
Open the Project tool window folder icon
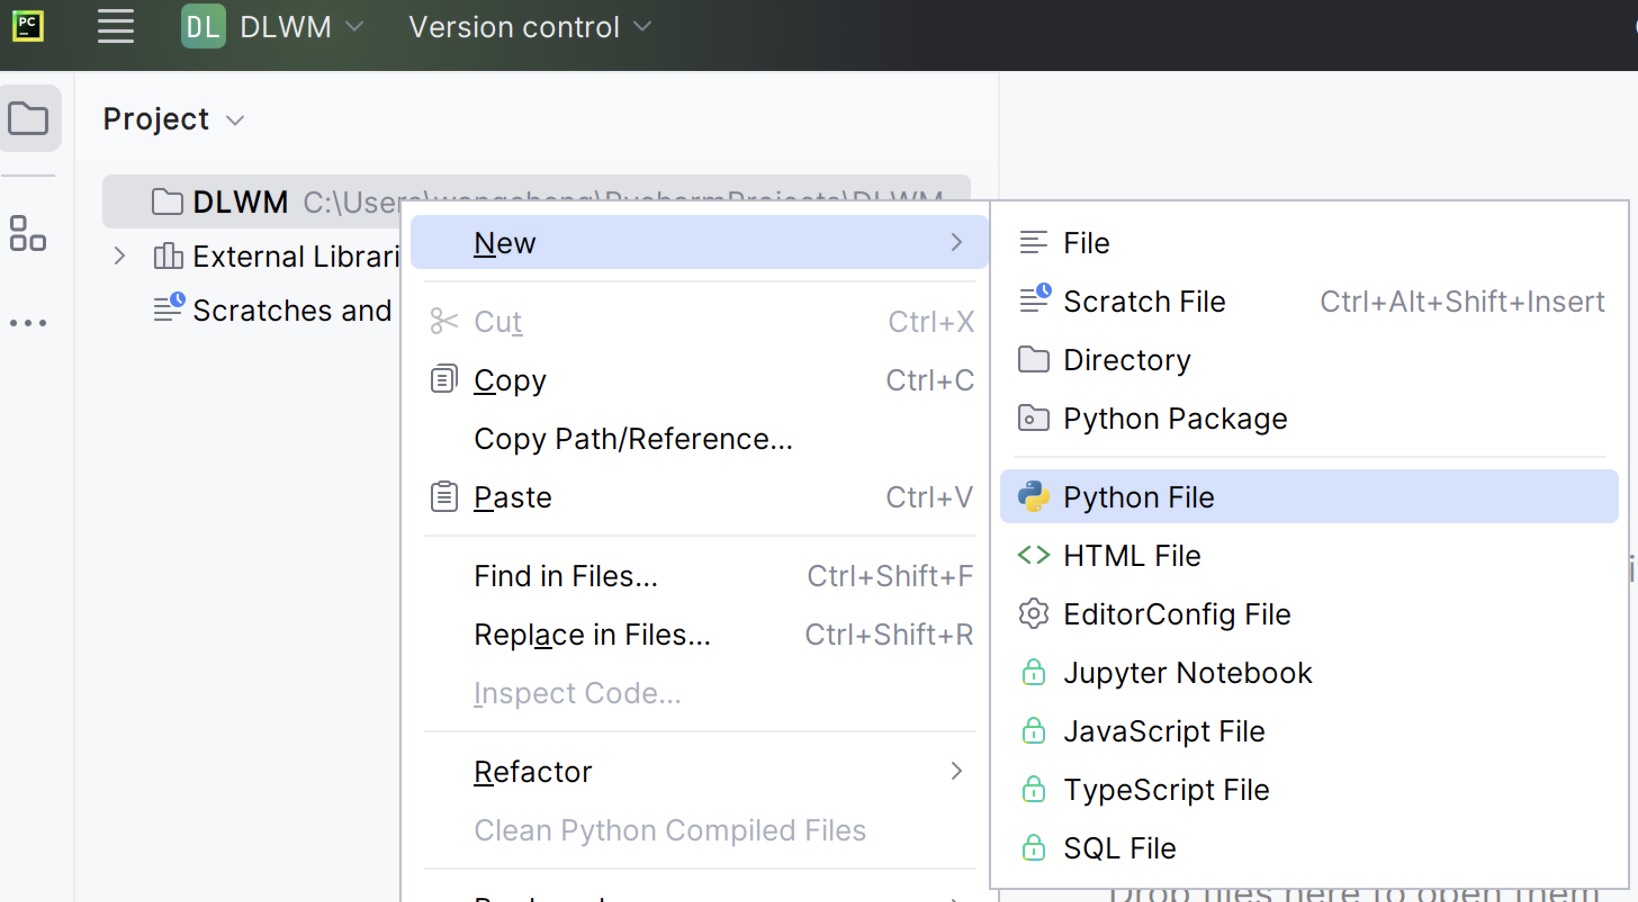[x=29, y=119]
